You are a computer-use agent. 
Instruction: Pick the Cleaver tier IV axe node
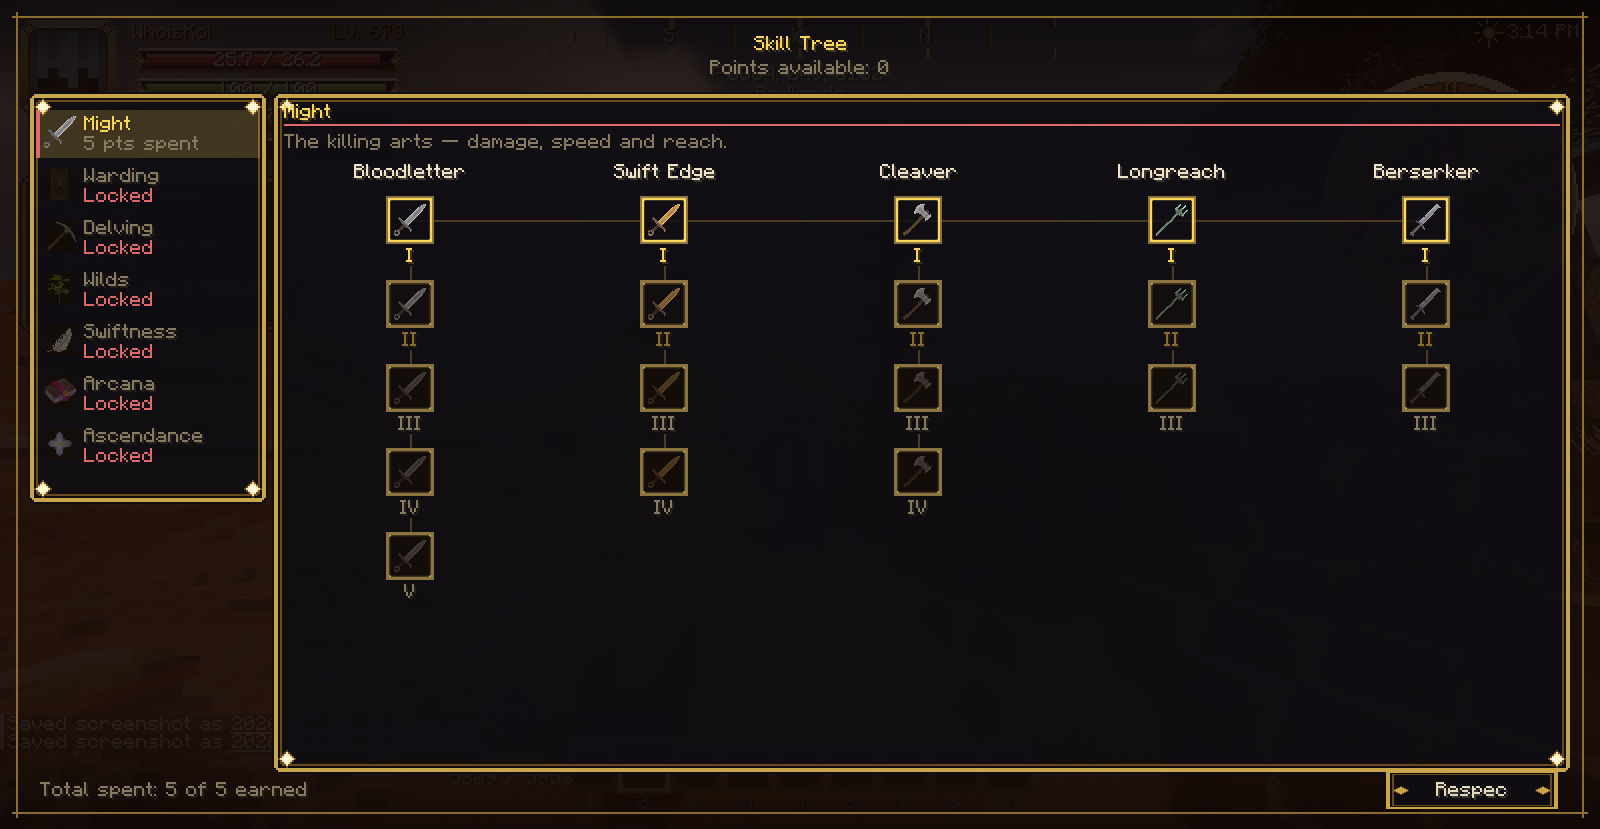point(918,472)
